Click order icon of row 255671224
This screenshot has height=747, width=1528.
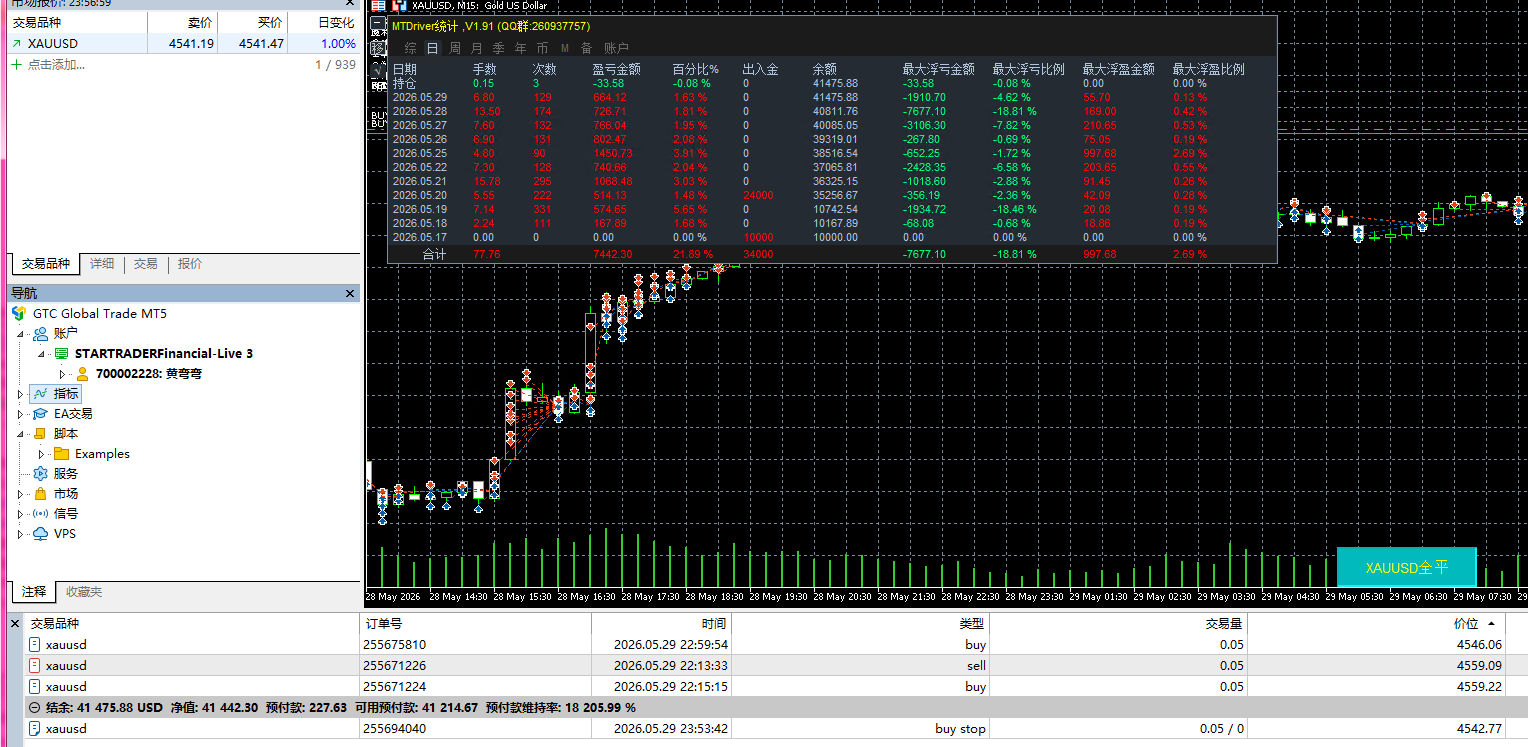pos(35,687)
